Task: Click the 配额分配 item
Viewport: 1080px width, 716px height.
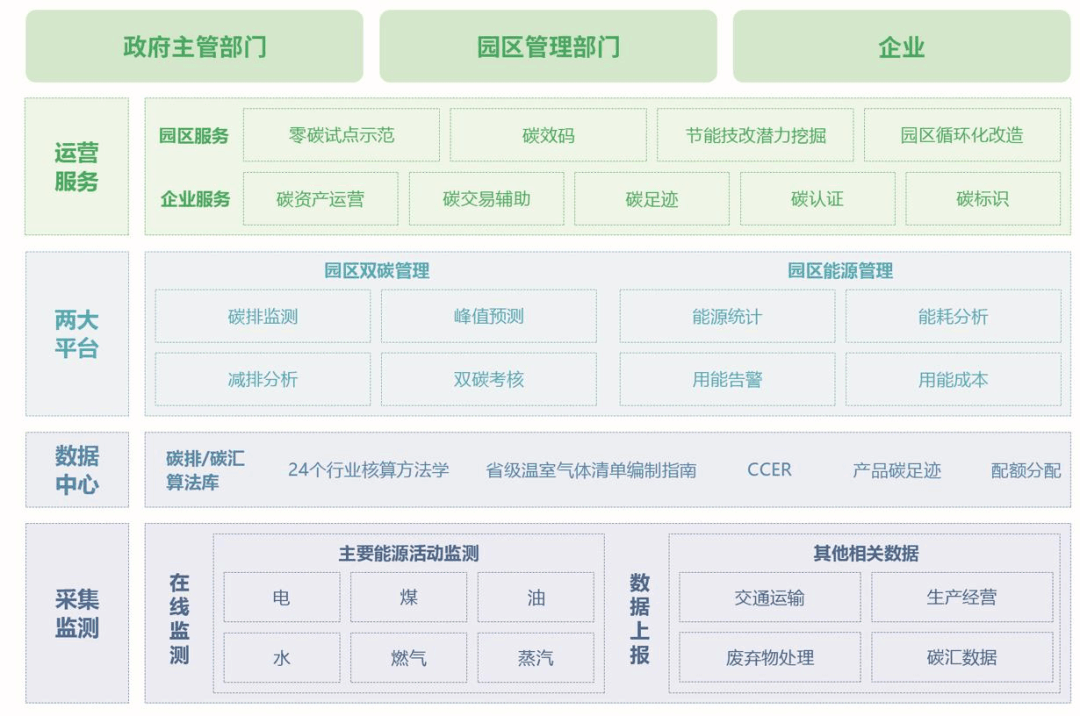Action: [x=1026, y=470]
